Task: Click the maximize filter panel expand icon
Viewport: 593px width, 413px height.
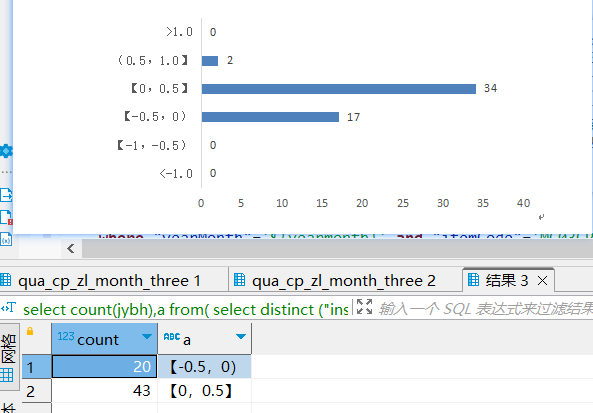Action: click(364, 306)
